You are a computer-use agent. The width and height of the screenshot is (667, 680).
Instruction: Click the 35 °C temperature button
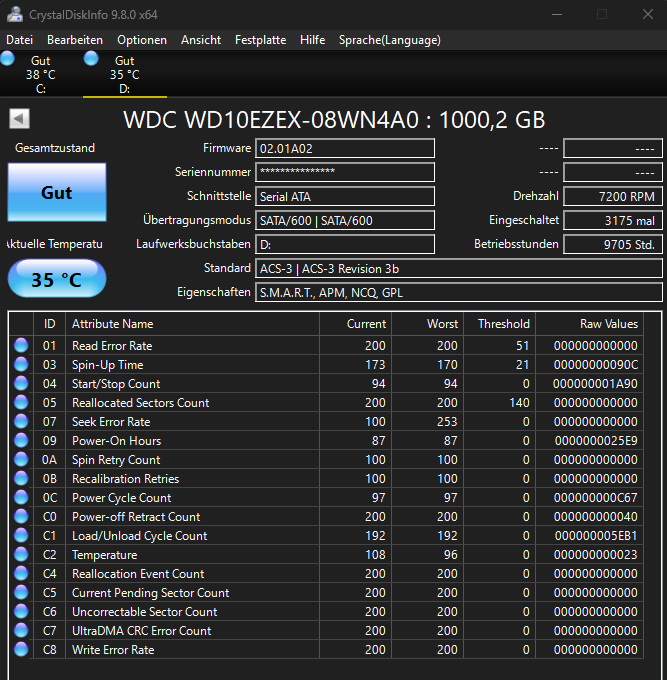(x=57, y=279)
